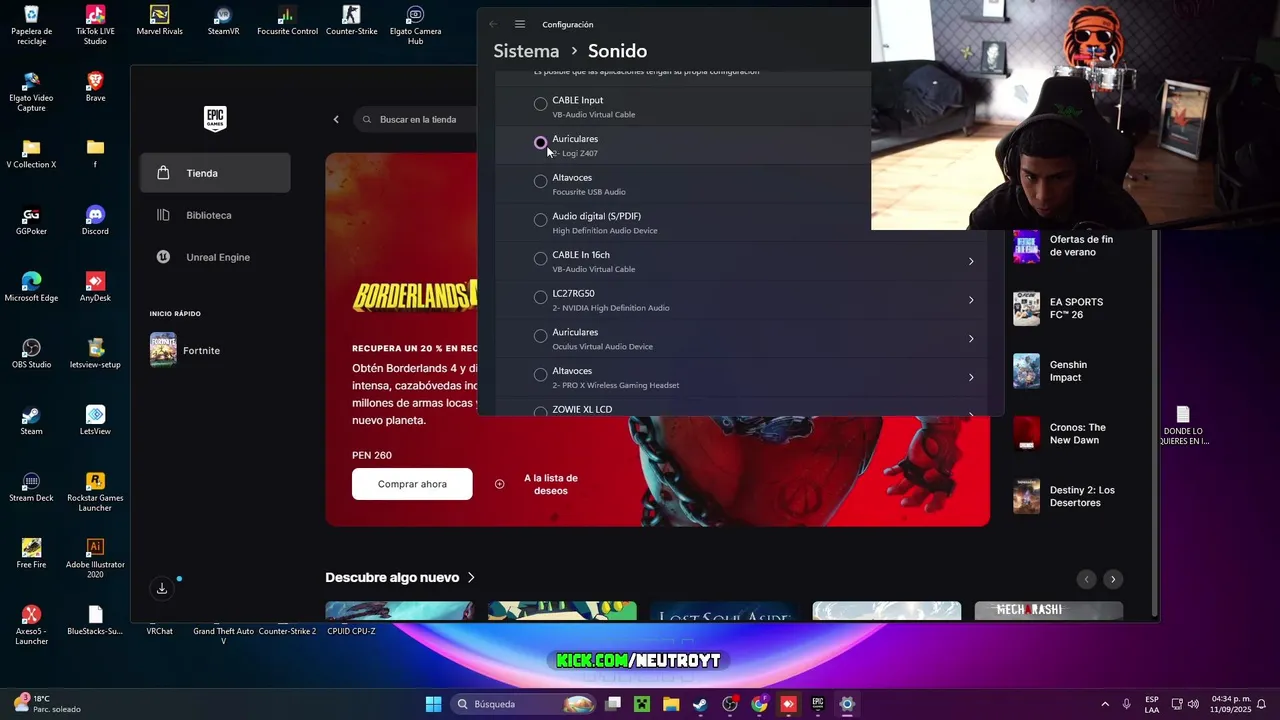
Task: Click Windows taskbar Búsqueda box
Action: 525,704
